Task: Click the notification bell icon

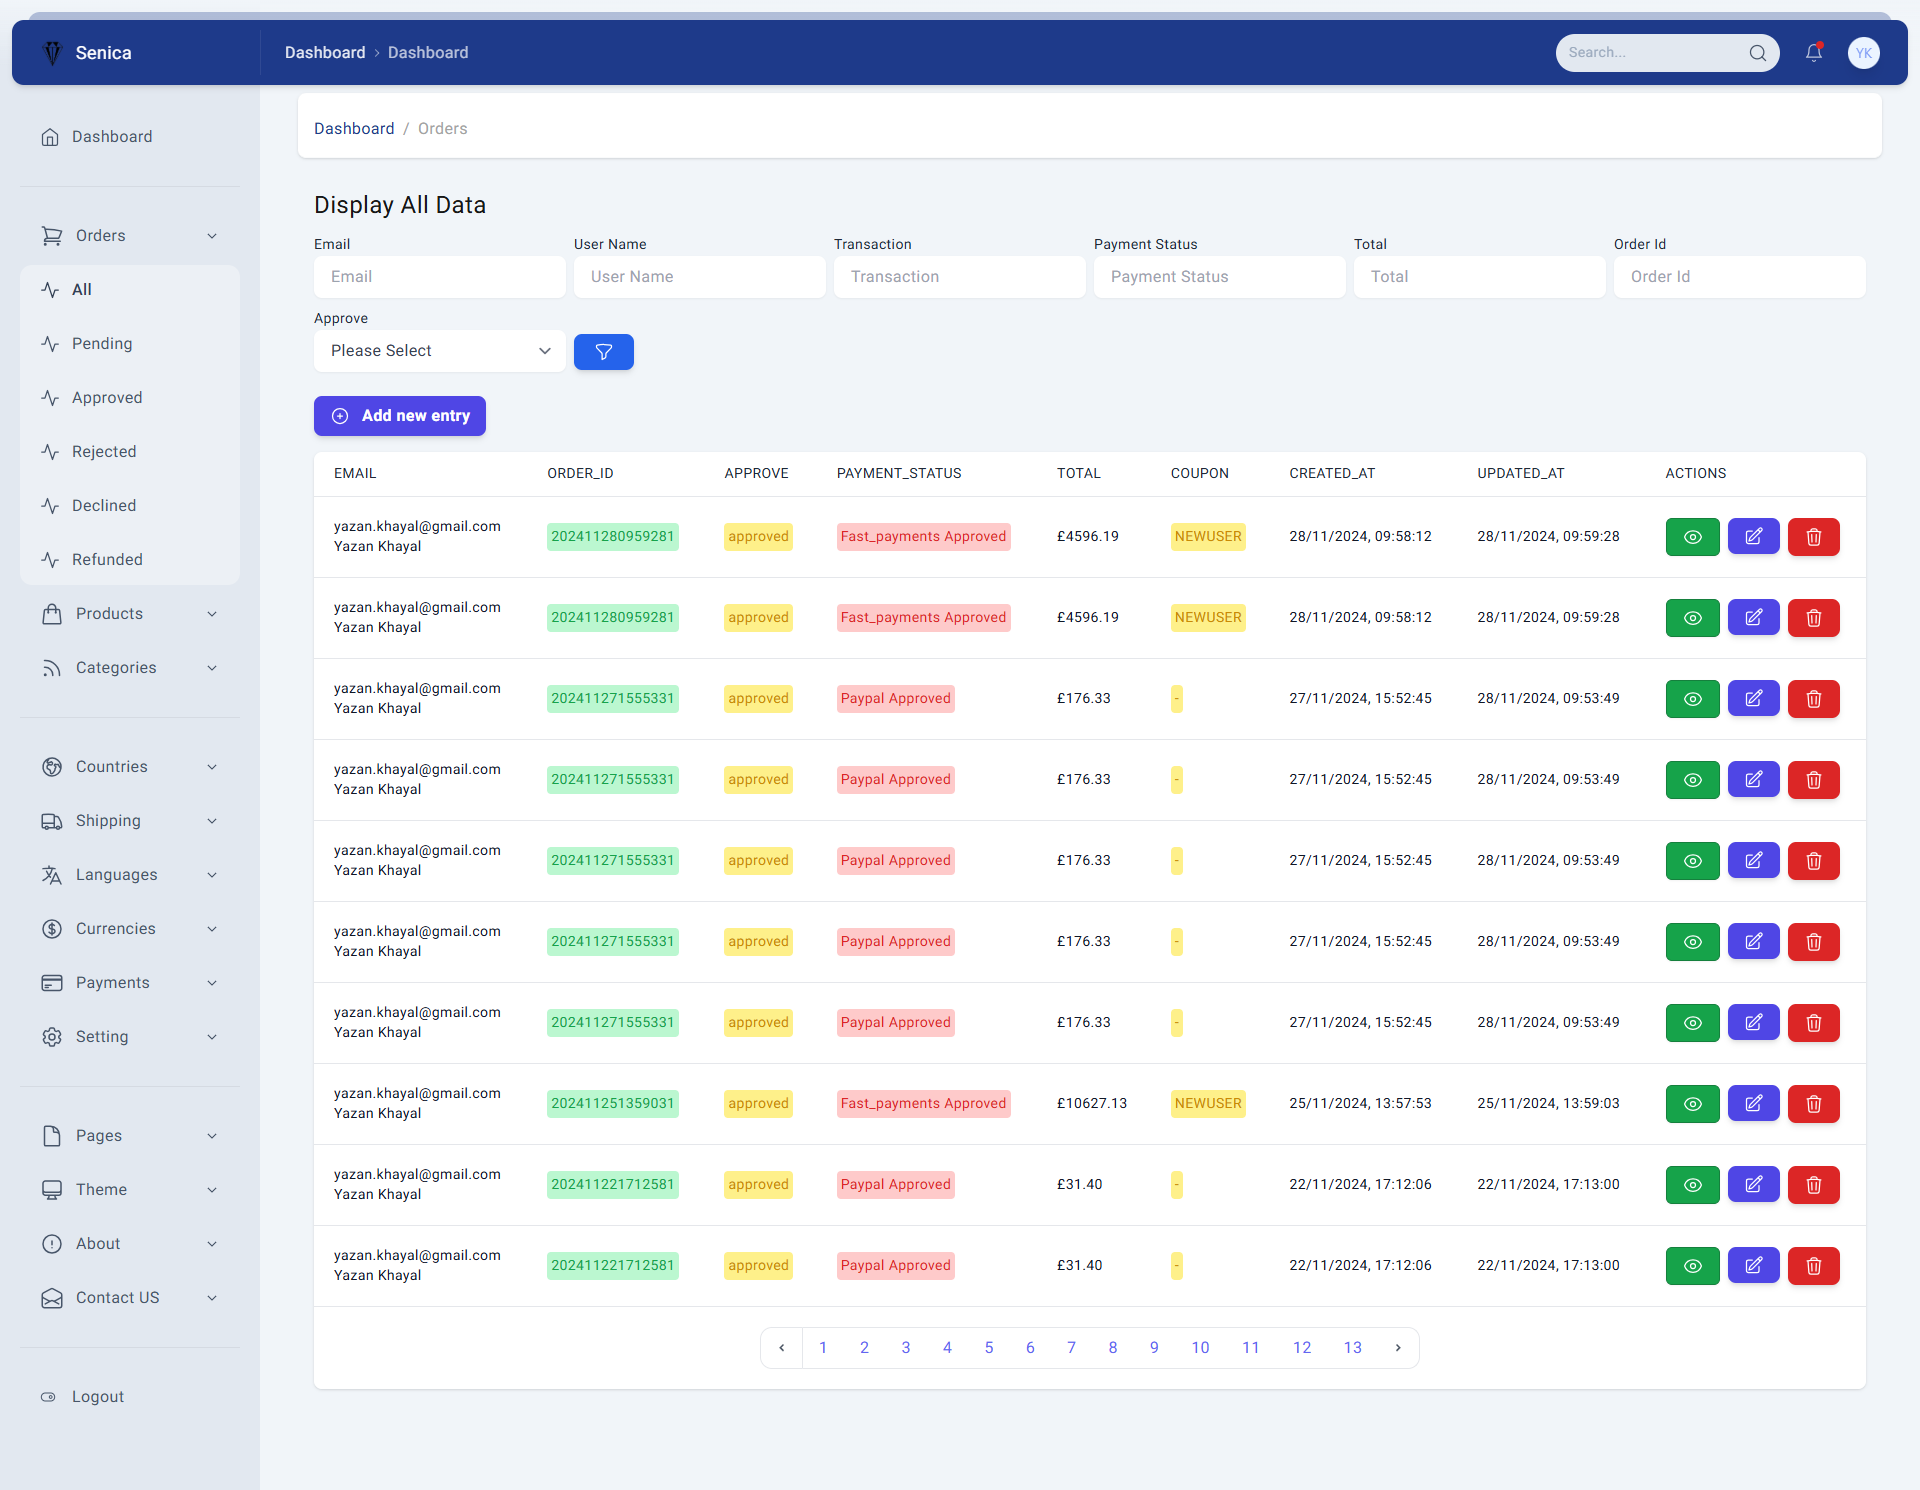Action: click(1813, 53)
